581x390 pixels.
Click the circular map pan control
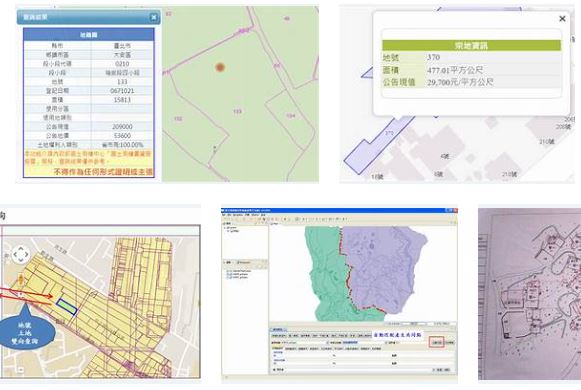pyautogui.click(x=20, y=255)
